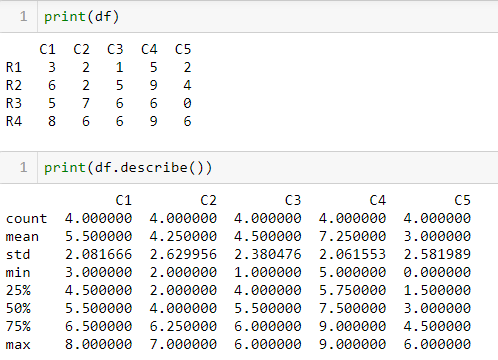Click the mean value 7.250000
The height and width of the screenshot is (360, 498).
point(352,237)
